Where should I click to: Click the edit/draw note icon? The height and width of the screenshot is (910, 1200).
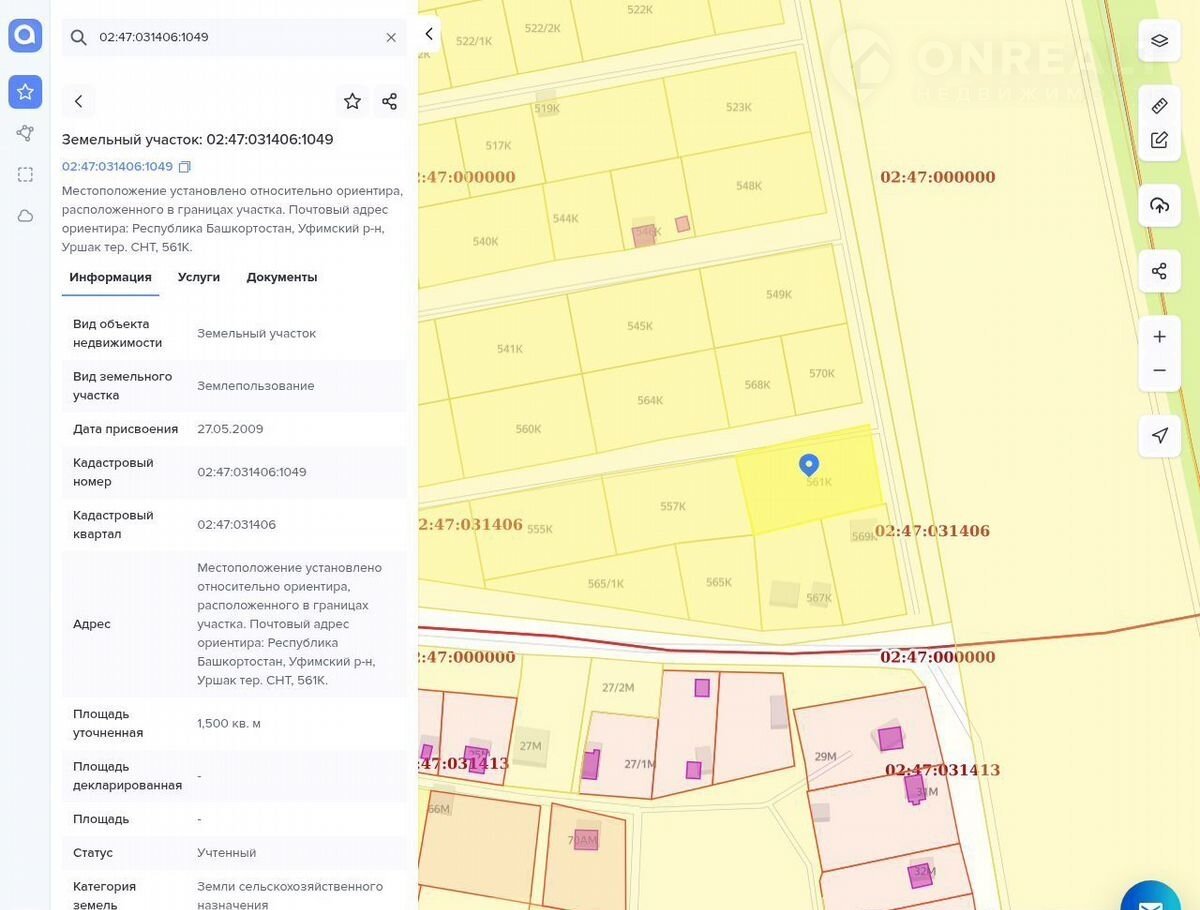(1159, 140)
